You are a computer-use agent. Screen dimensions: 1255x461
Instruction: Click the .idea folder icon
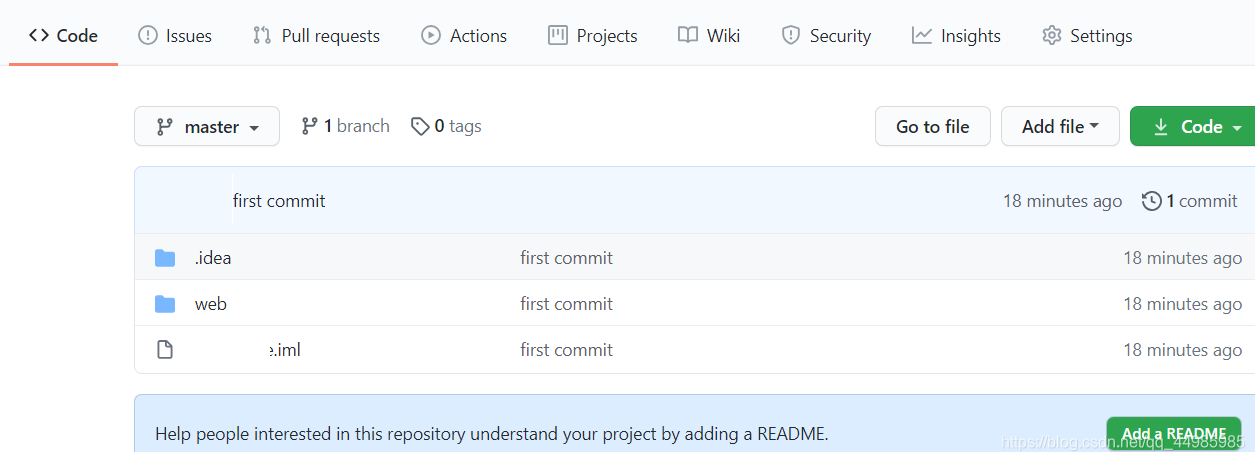(x=165, y=259)
